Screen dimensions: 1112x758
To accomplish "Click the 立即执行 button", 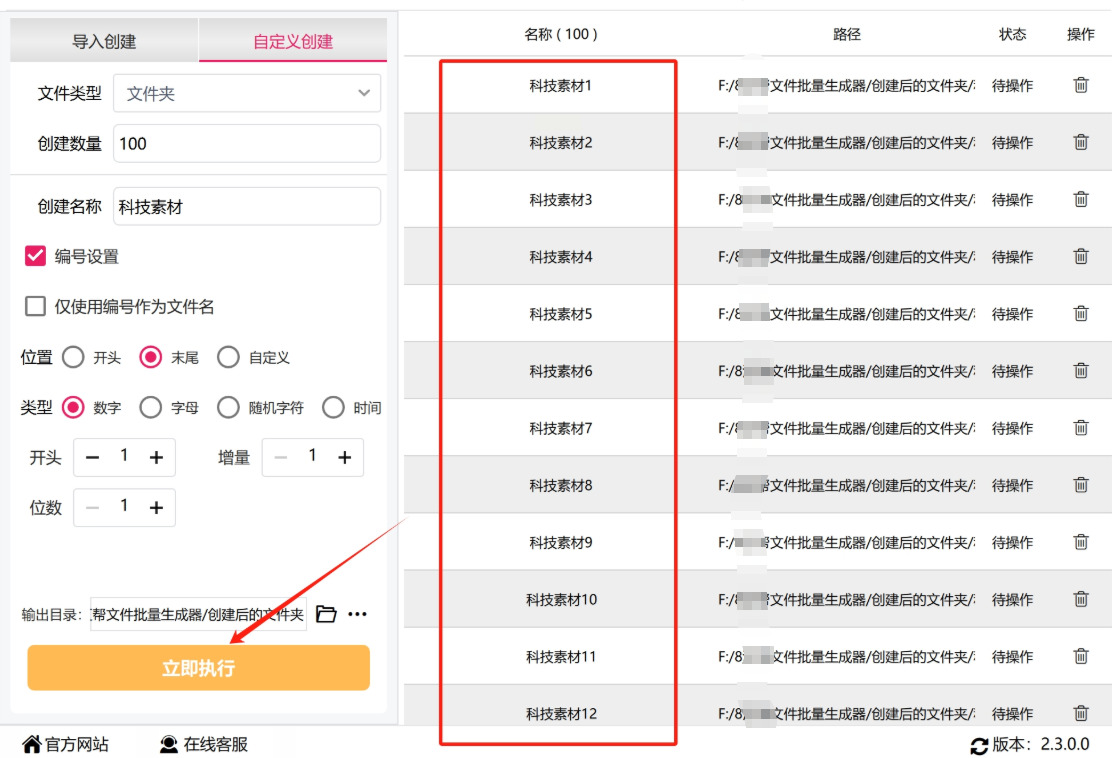I will click(198, 668).
